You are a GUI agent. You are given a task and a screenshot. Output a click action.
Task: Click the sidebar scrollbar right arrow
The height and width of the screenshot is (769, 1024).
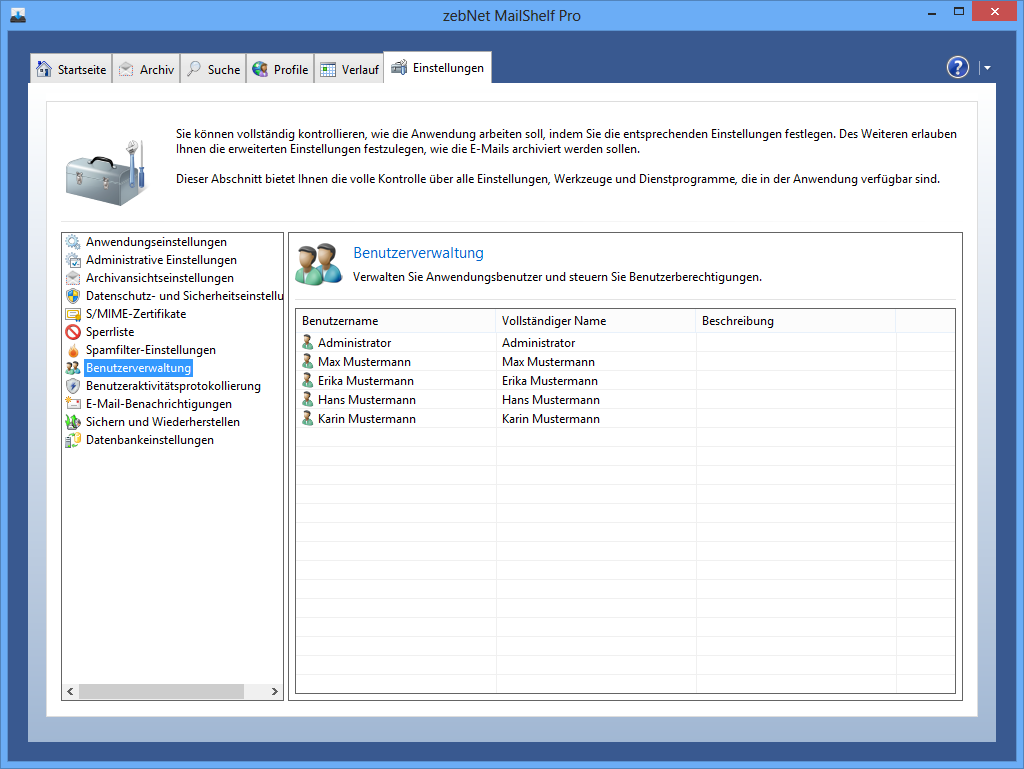coord(275,691)
